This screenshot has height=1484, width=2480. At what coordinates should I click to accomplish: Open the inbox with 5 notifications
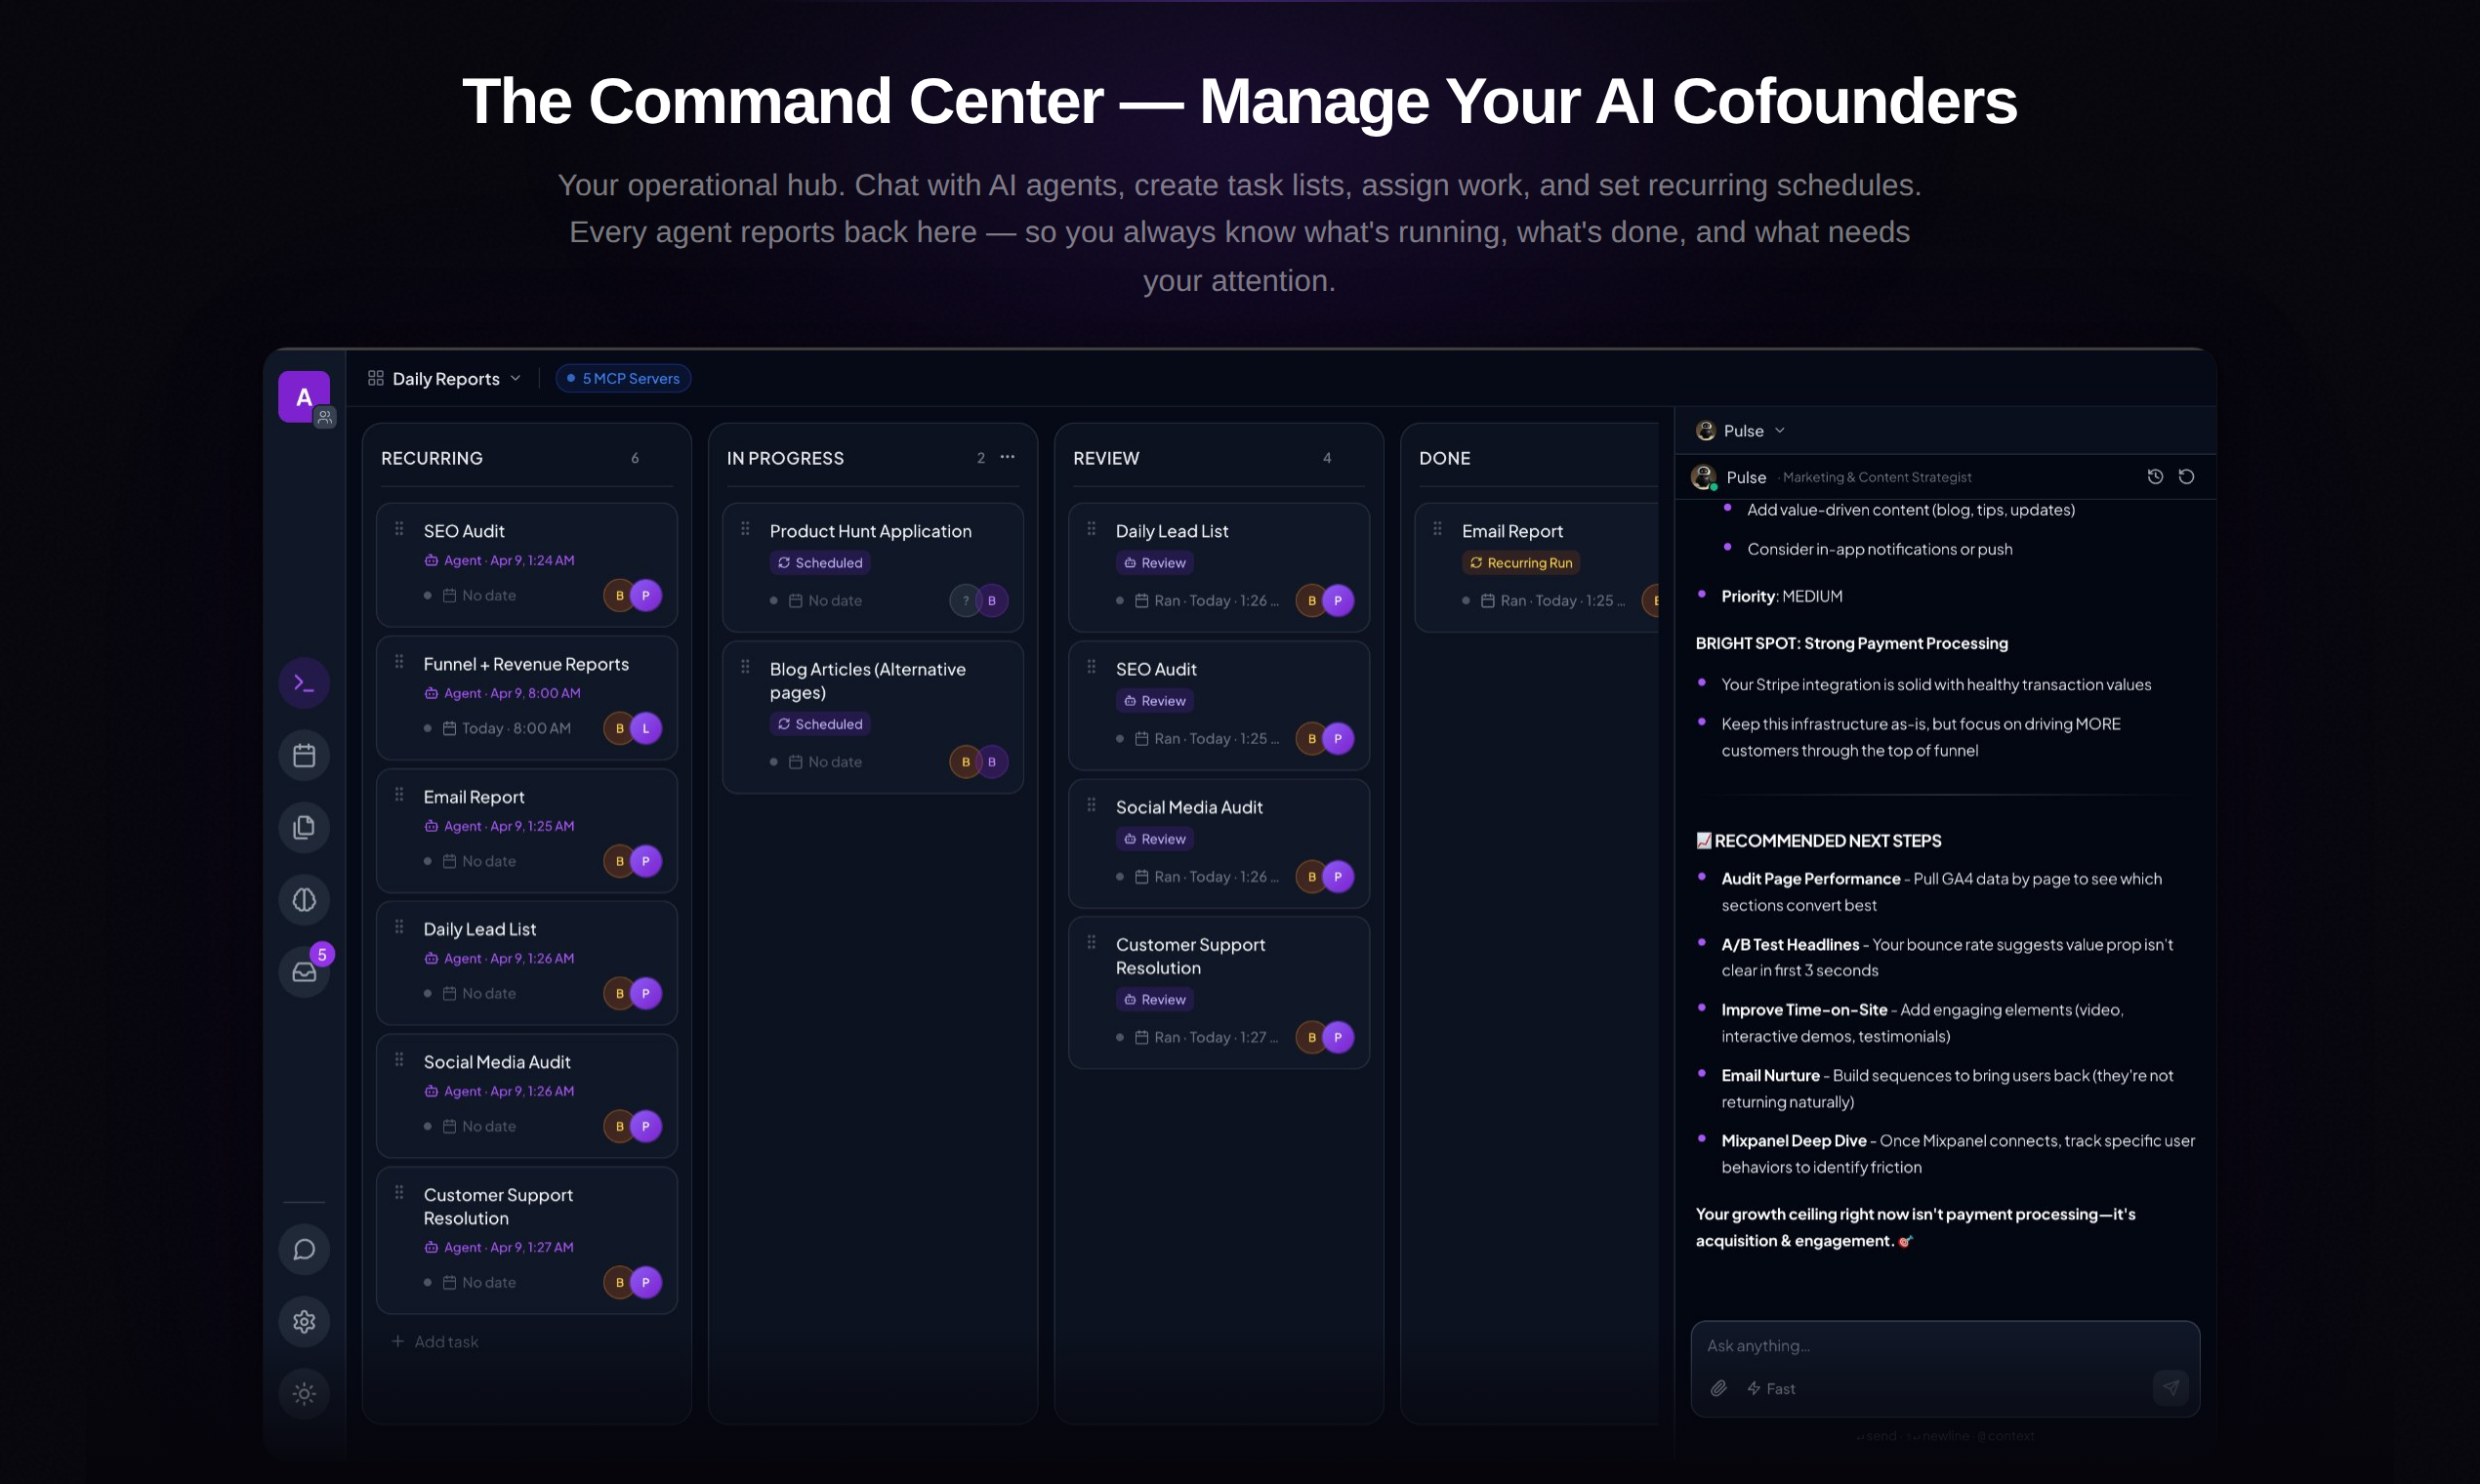(x=304, y=972)
